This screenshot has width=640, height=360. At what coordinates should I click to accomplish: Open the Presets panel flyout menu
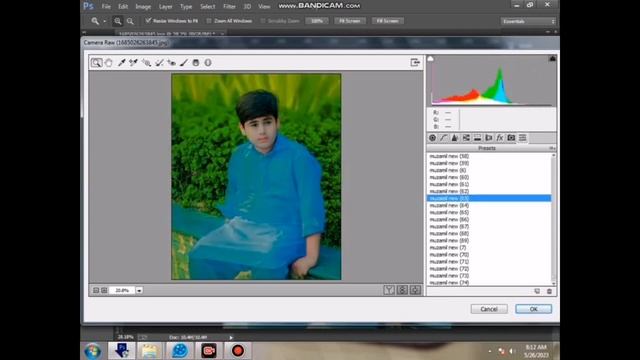552,148
